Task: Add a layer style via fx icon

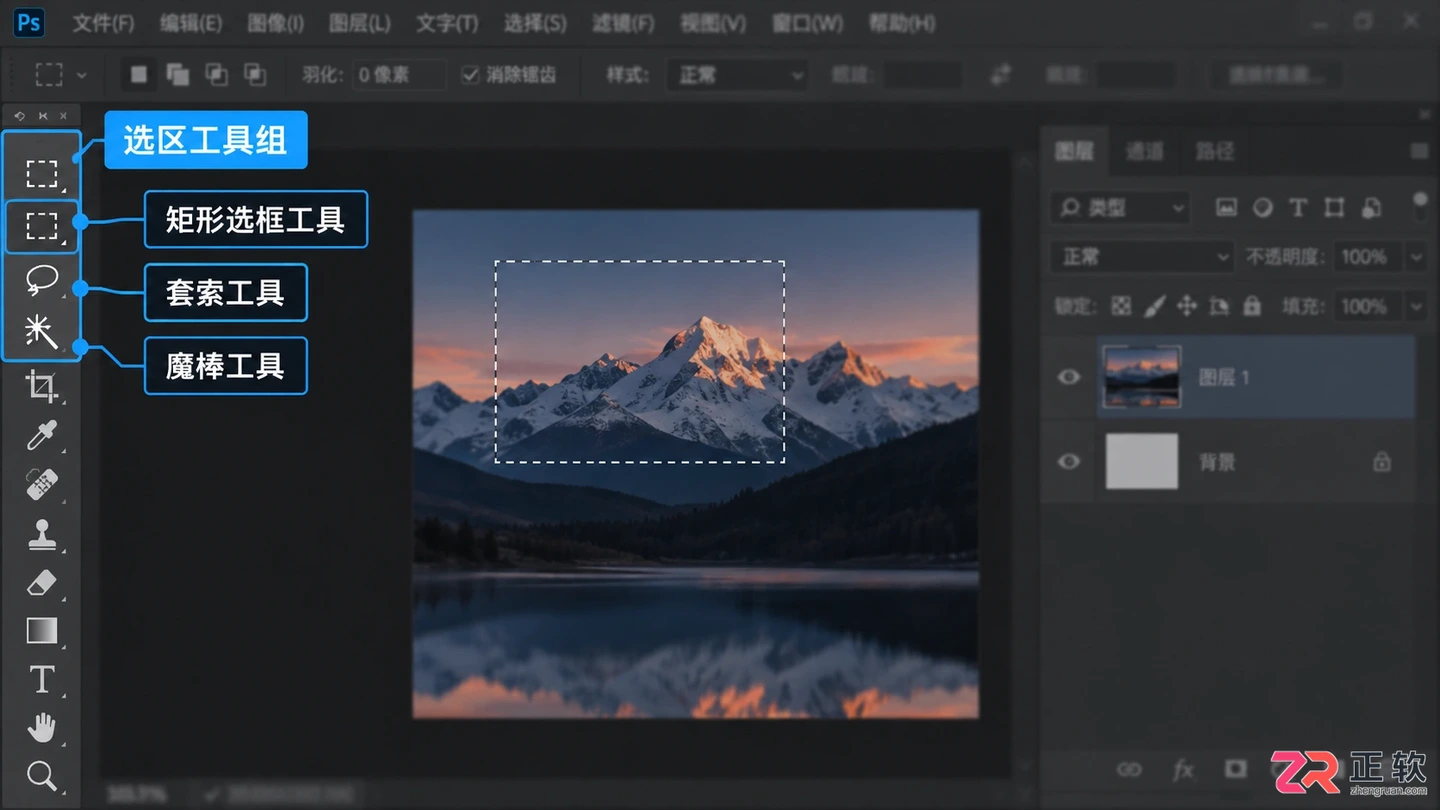Action: click(x=1183, y=769)
